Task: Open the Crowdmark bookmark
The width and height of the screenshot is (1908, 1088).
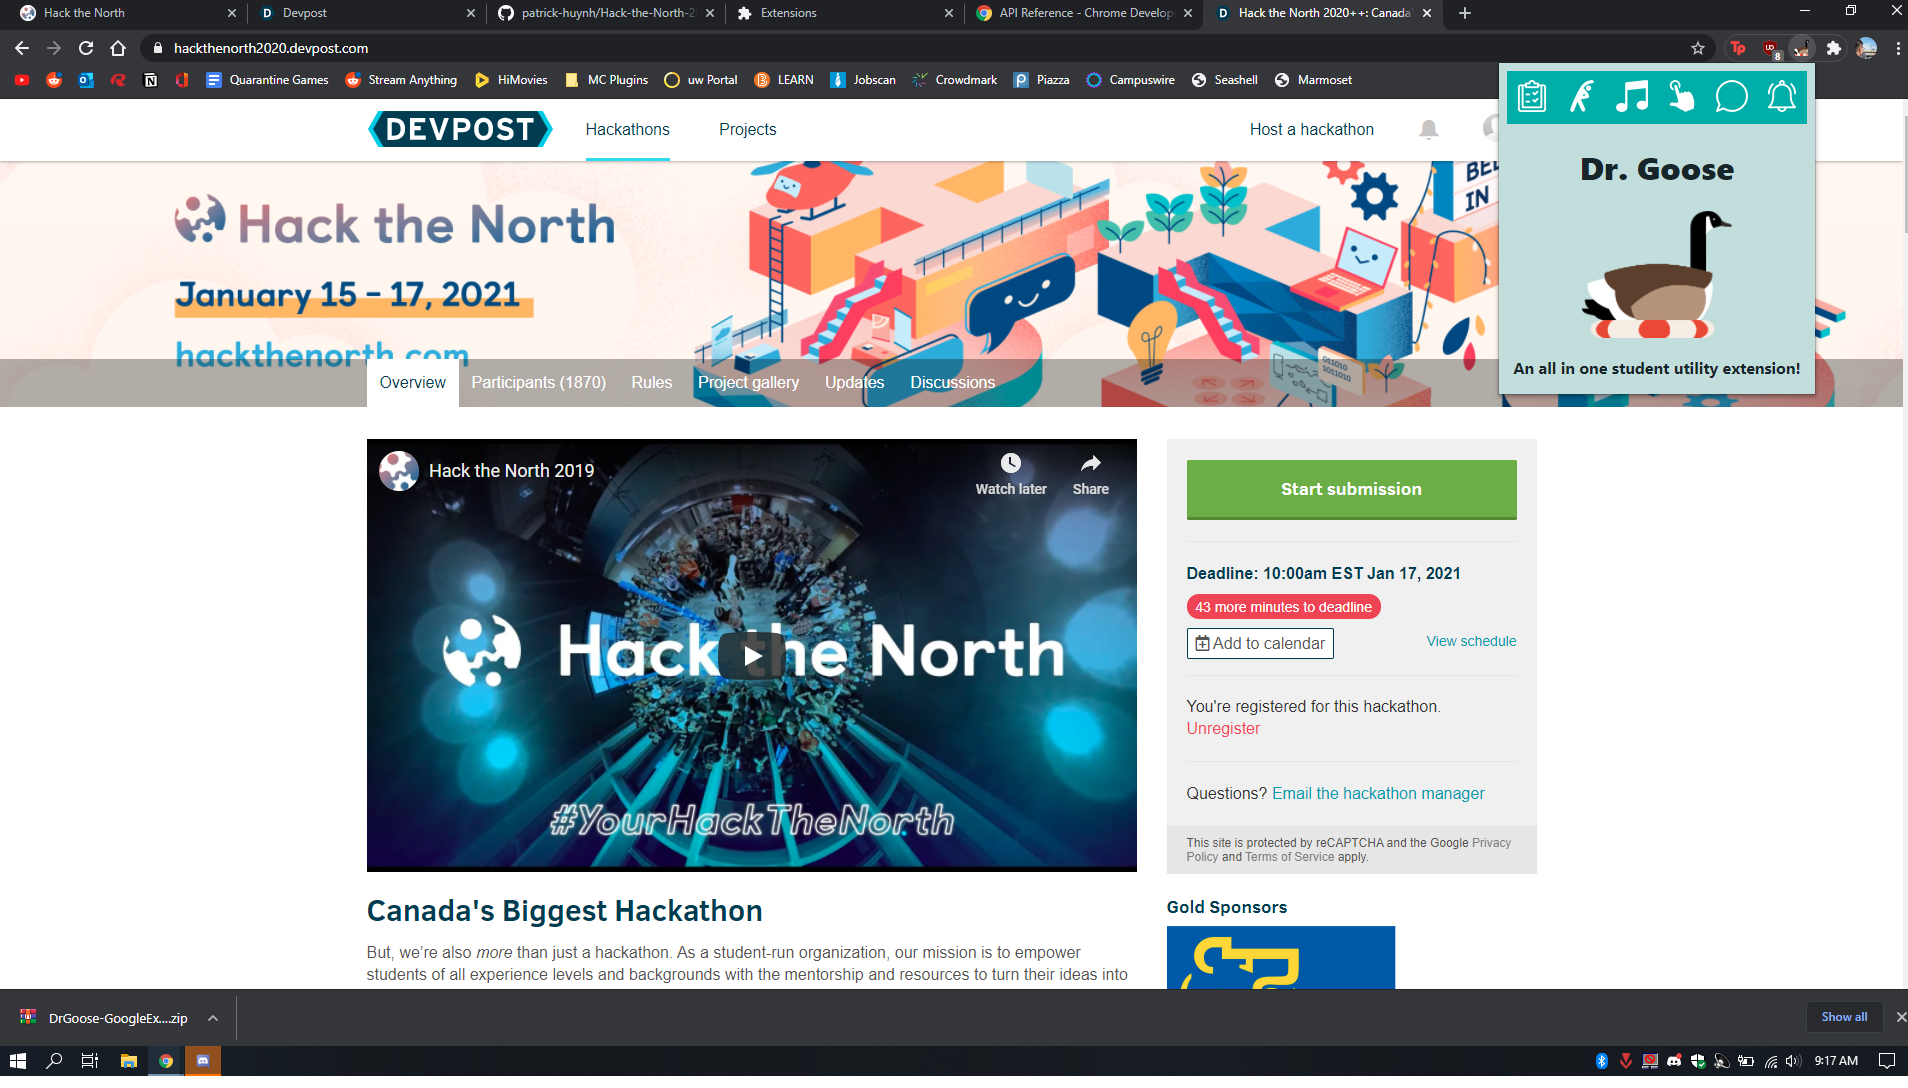Action: coord(954,80)
